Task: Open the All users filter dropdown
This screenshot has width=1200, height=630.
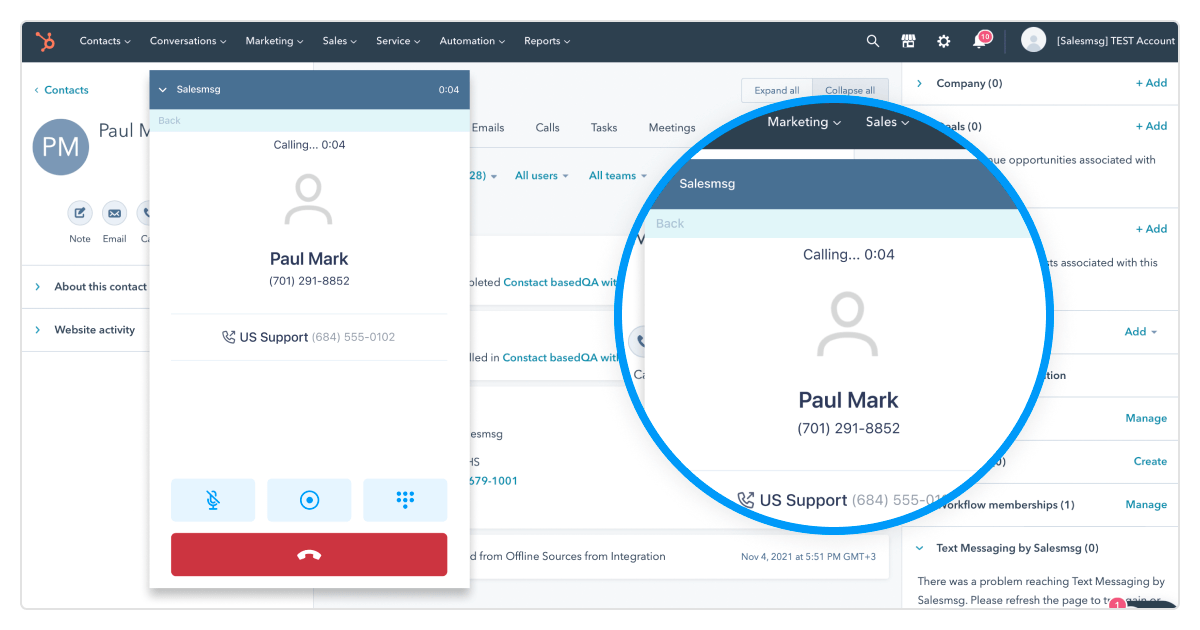Action: [542, 176]
